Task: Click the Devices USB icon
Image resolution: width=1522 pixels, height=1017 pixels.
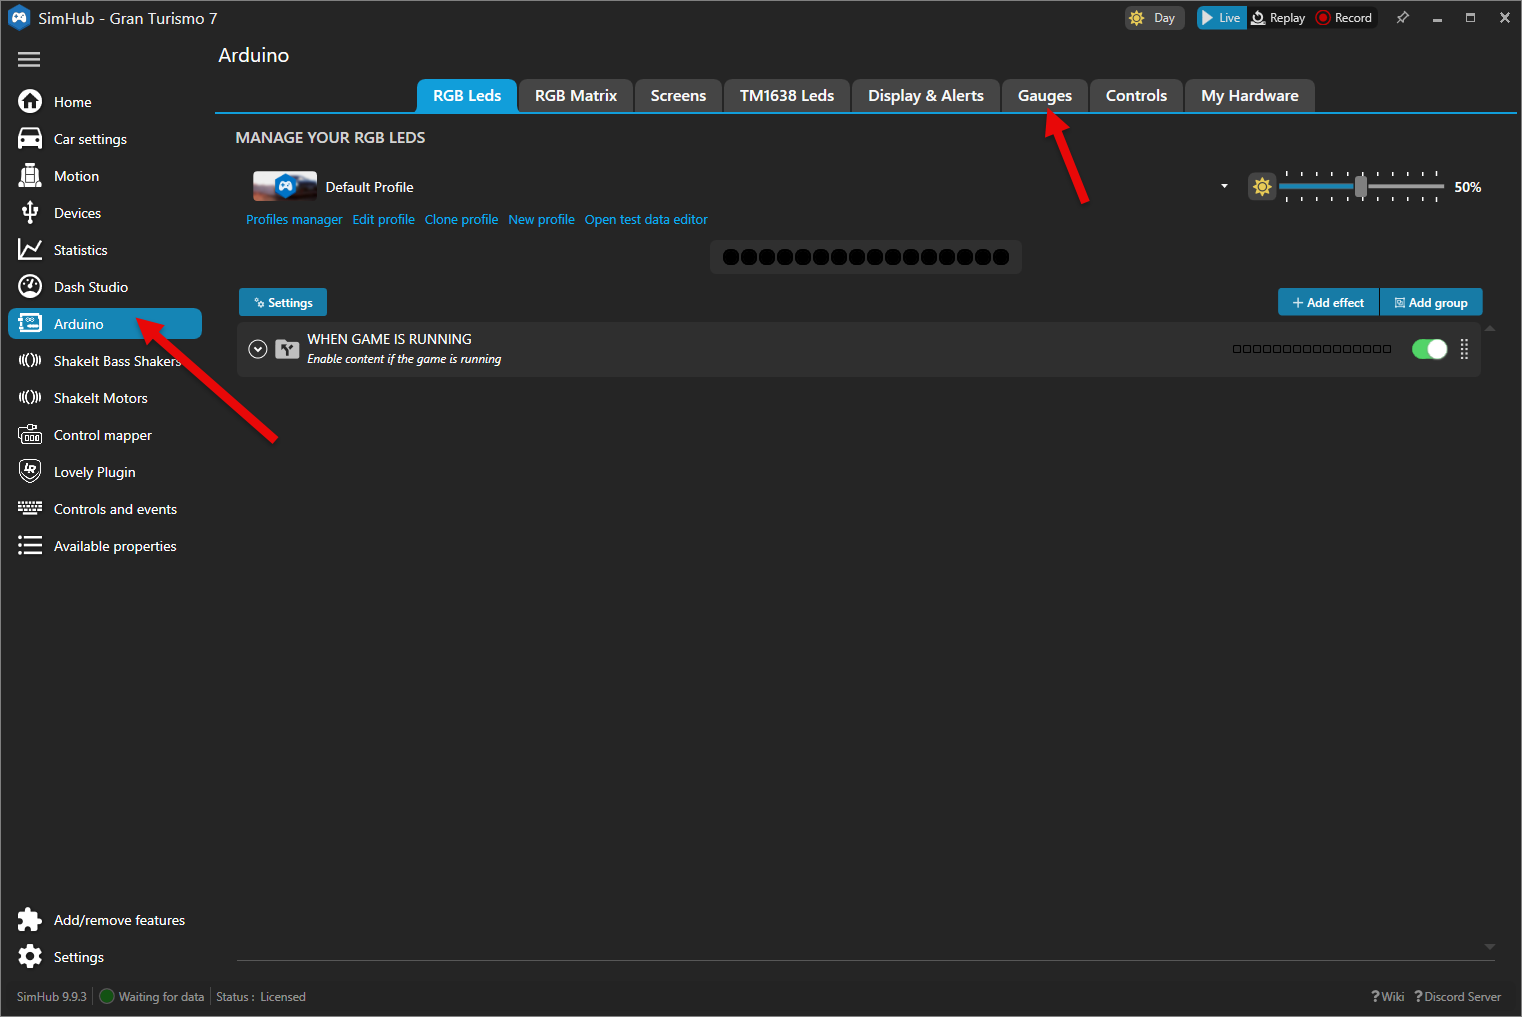Action: [x=30, y=212]
